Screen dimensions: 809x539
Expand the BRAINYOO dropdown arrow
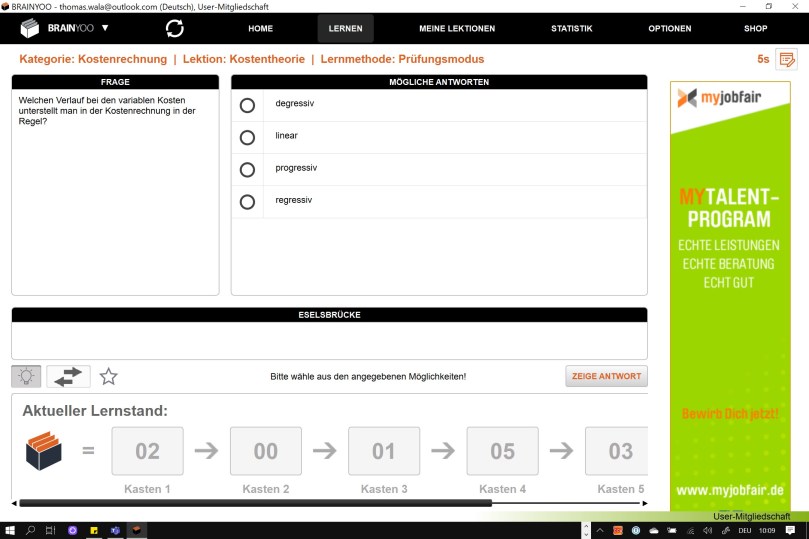105,28
